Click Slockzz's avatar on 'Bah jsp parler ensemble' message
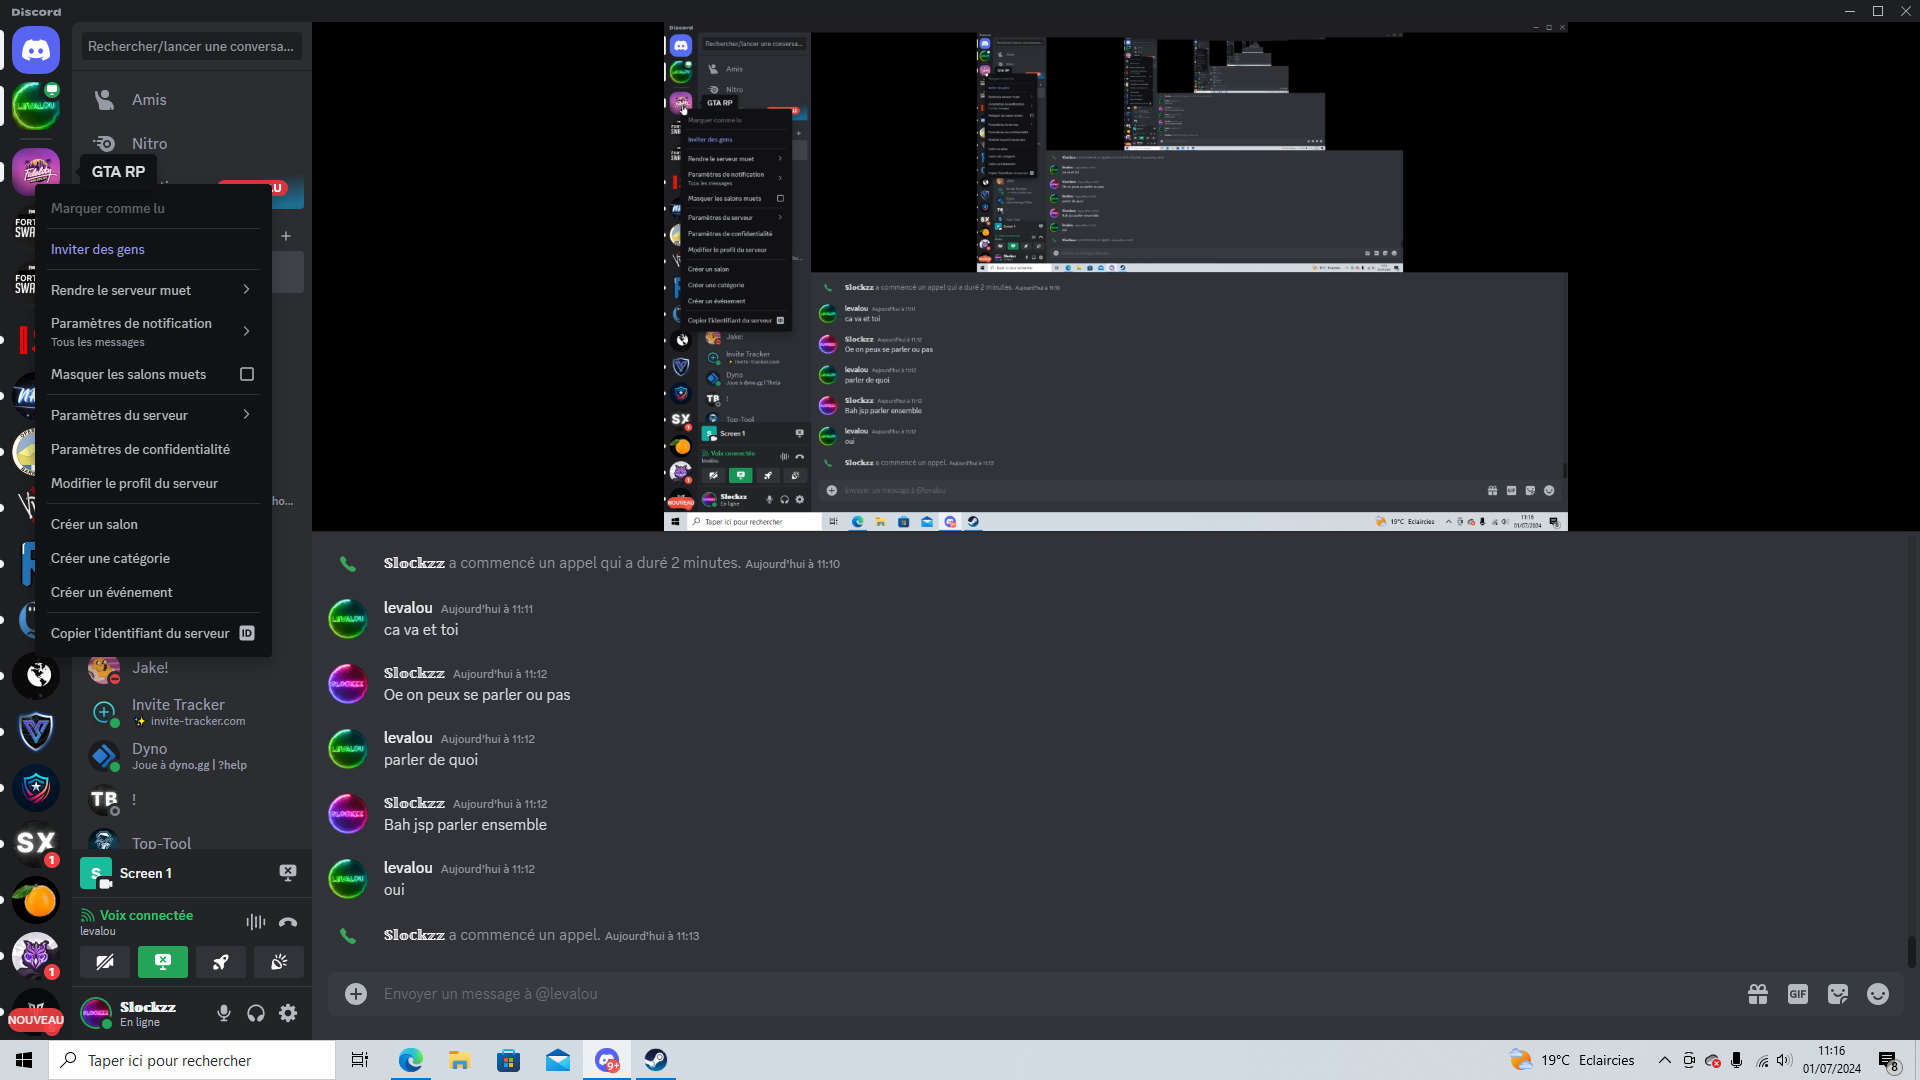The height and width of the screenshot is (1080, 1920). click(x=348, y=814)
